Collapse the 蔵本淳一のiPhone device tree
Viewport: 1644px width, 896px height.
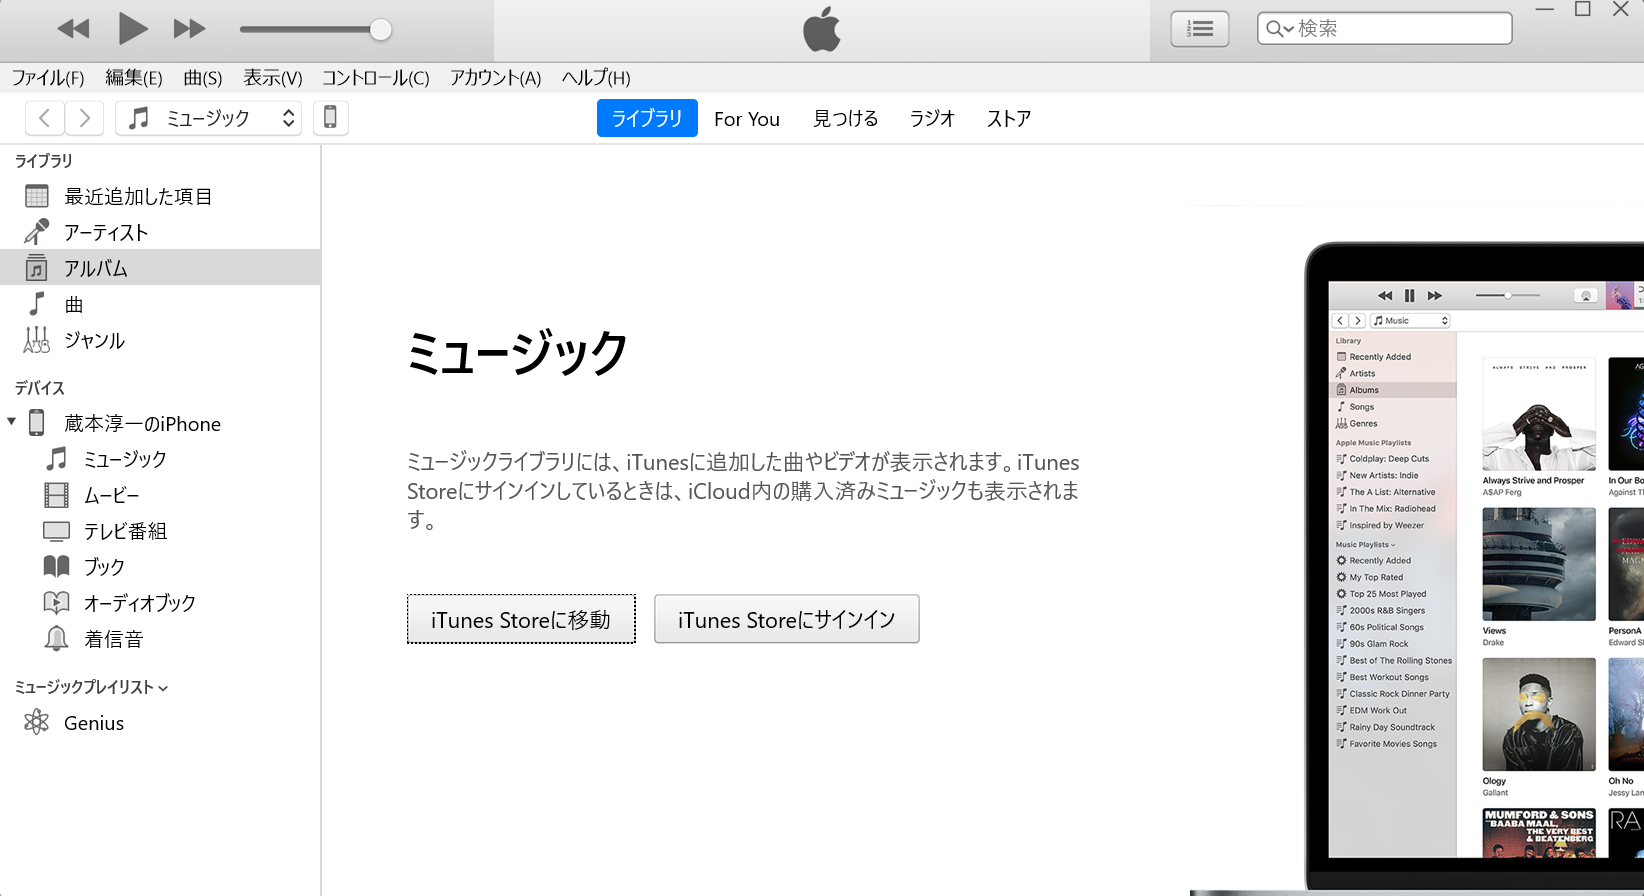coord(11,422)
